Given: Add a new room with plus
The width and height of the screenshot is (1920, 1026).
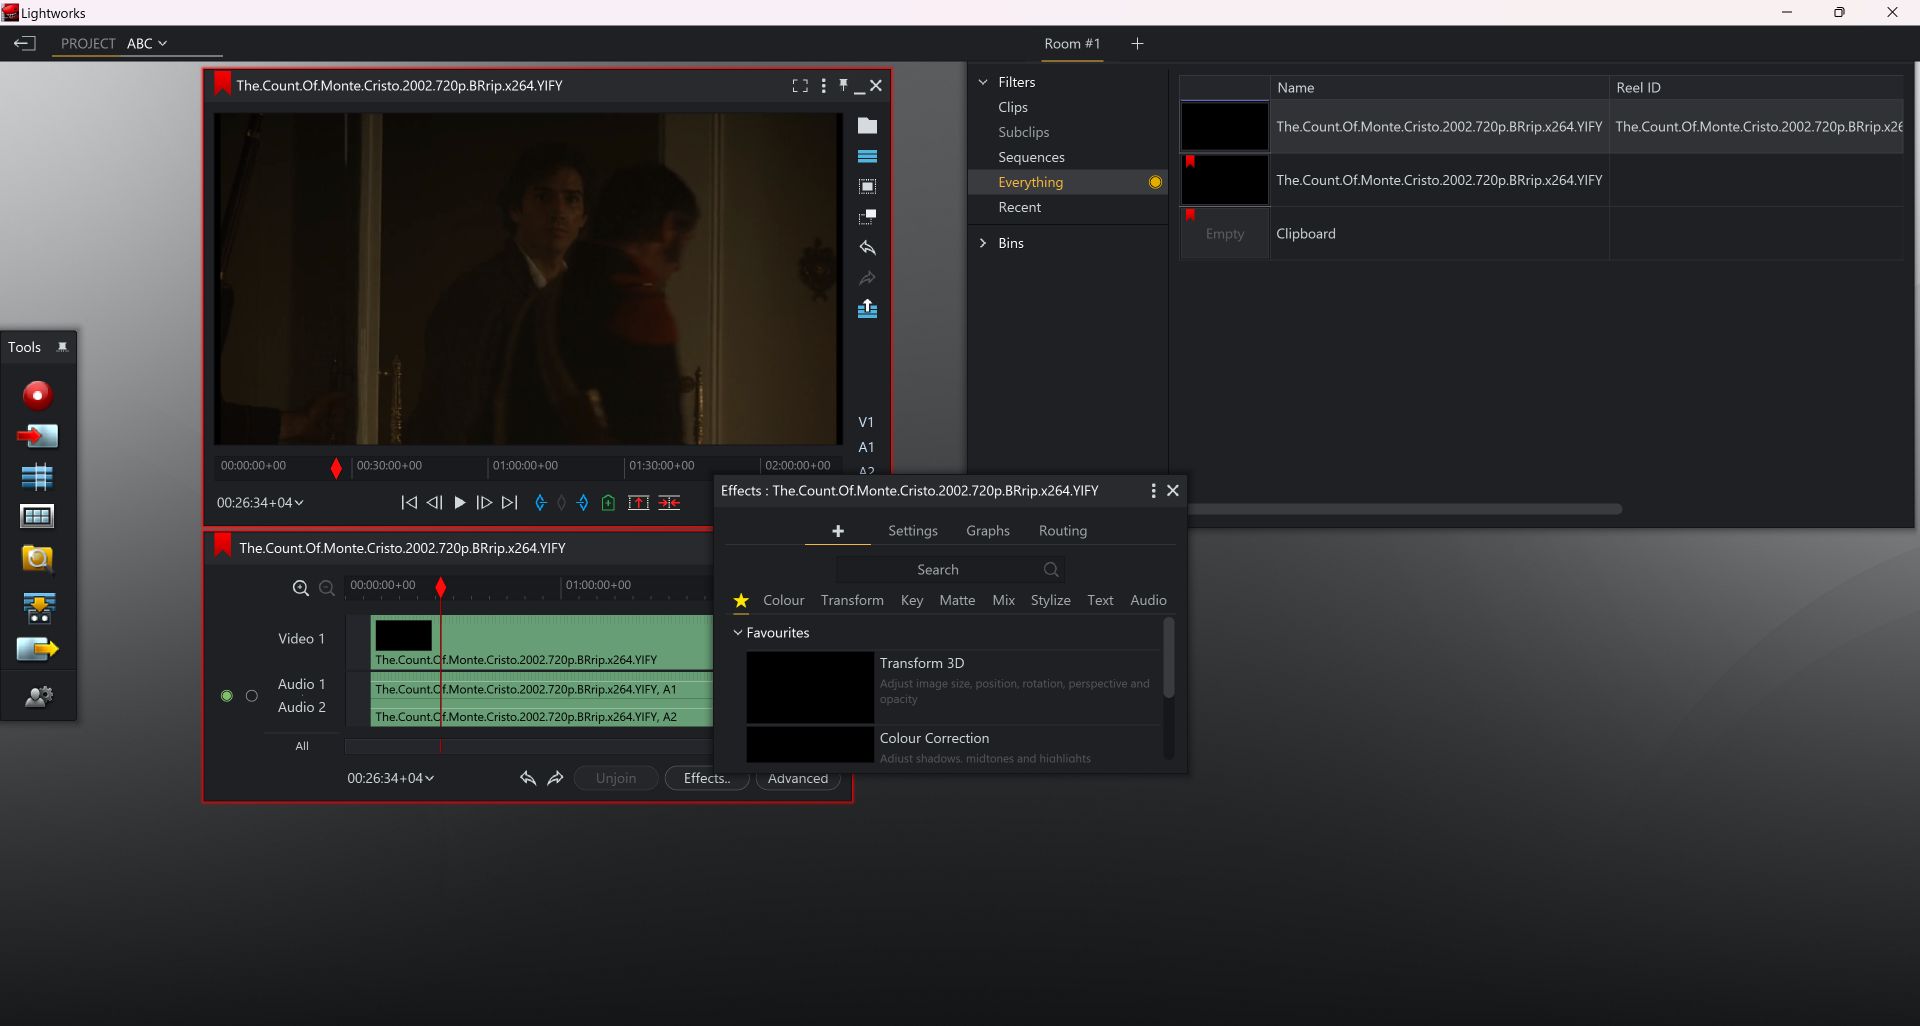Looking at the screenshot, I should (1137, 44).
